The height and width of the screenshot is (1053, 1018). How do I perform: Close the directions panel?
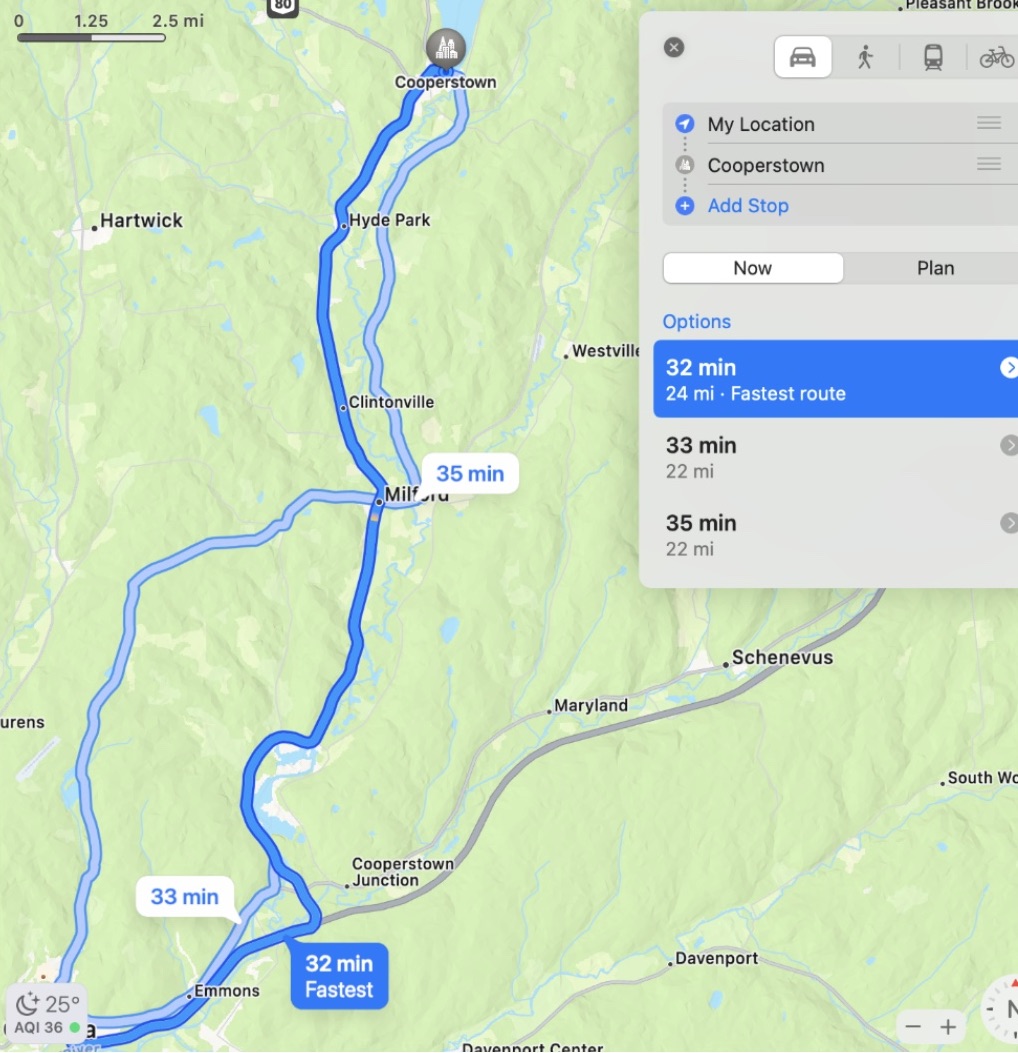coord(674,47)
